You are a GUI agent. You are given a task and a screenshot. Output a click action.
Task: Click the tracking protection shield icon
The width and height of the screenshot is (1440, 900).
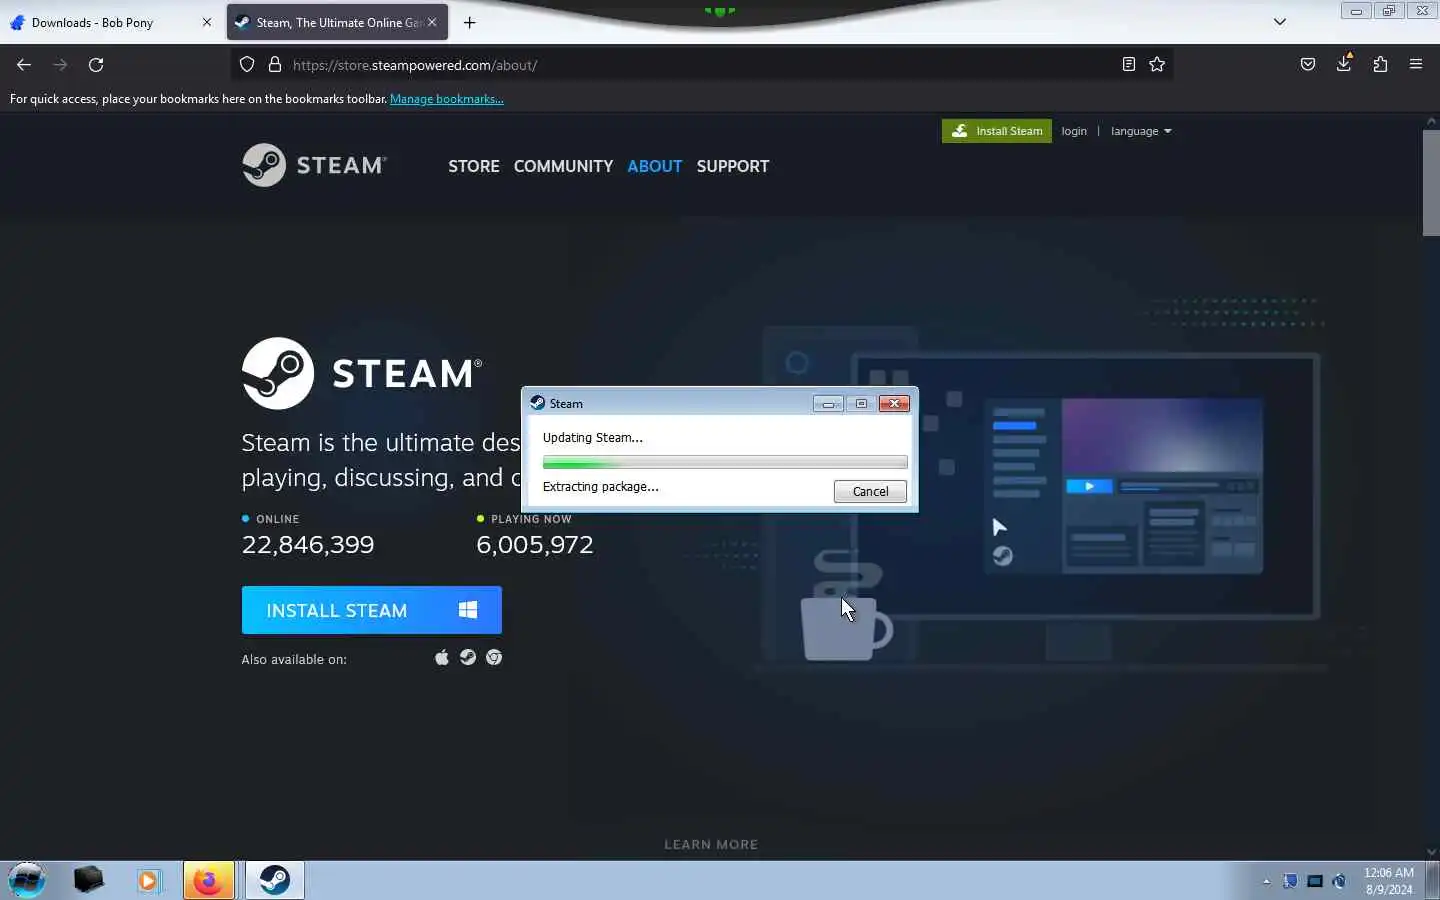tap(247, 65)
